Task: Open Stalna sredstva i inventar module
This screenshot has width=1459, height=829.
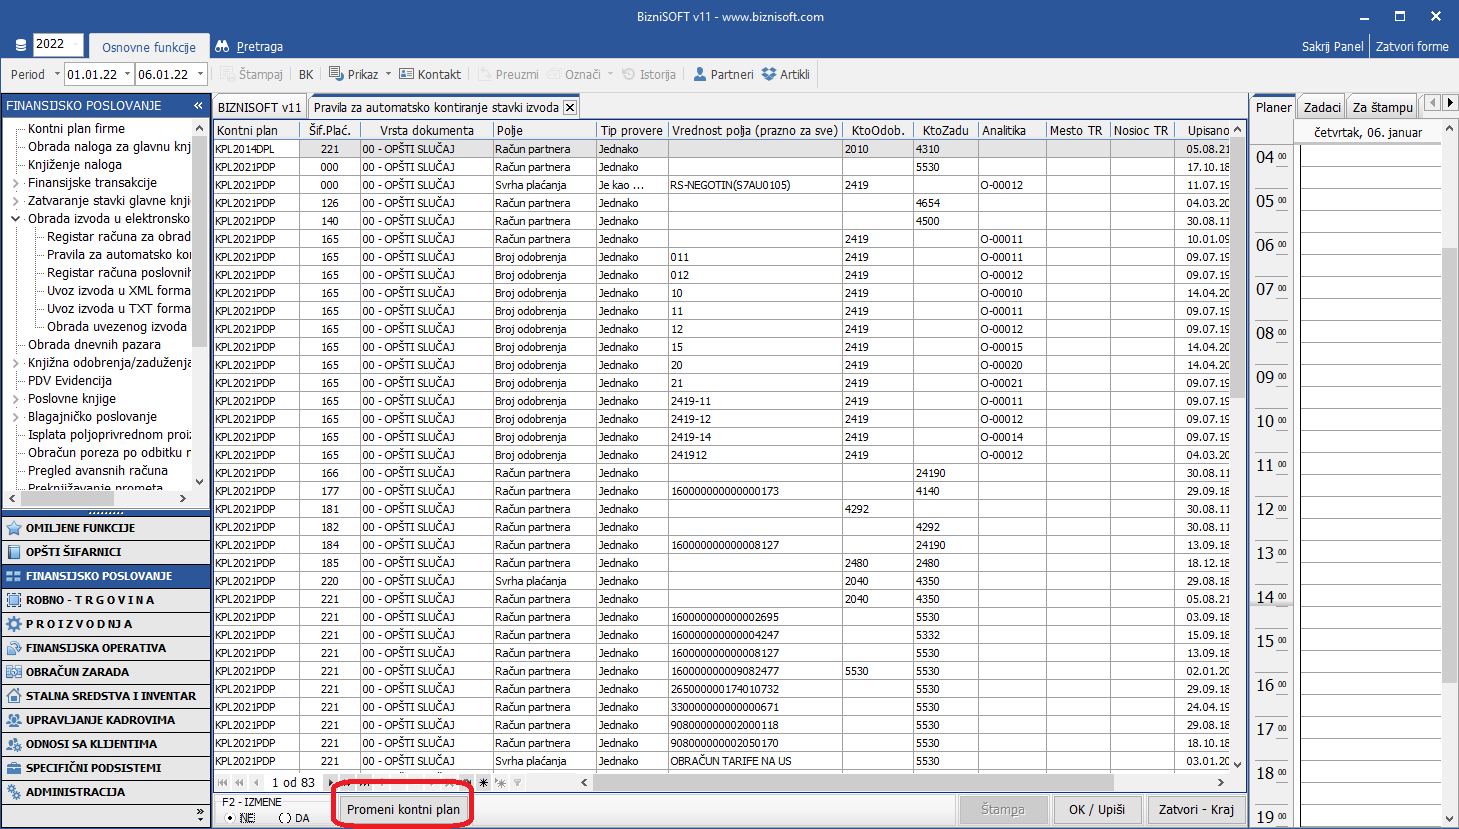Action: [x=110, y=696]
